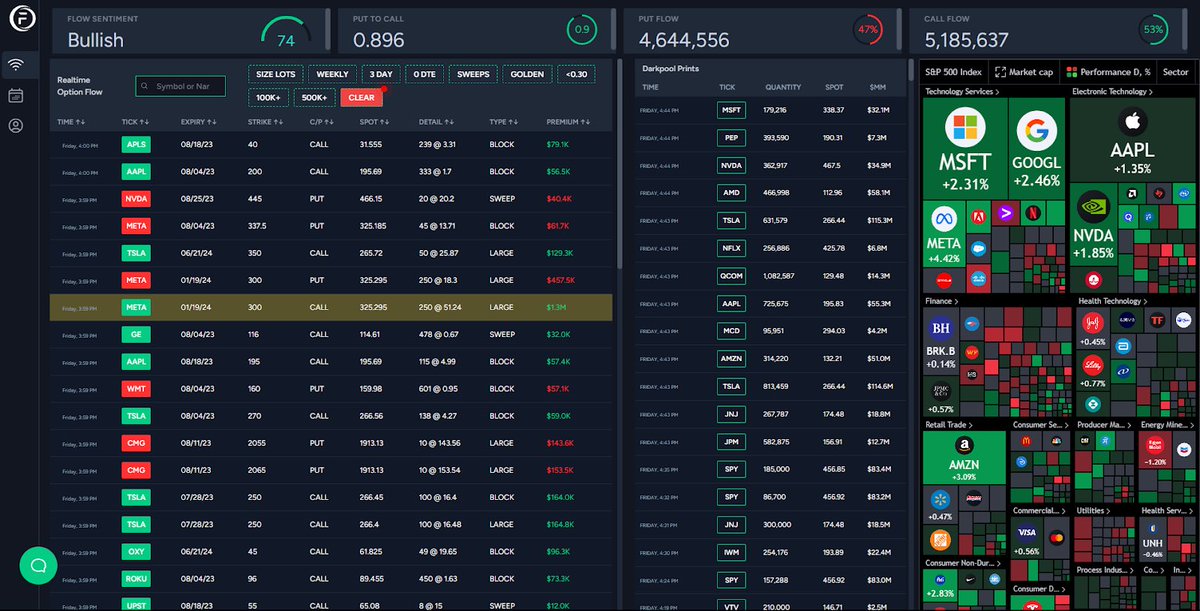Click the NVDA ticker tag in option flow
The height and width of the screenshot is (611, 1200).
[x=136, y=199]
